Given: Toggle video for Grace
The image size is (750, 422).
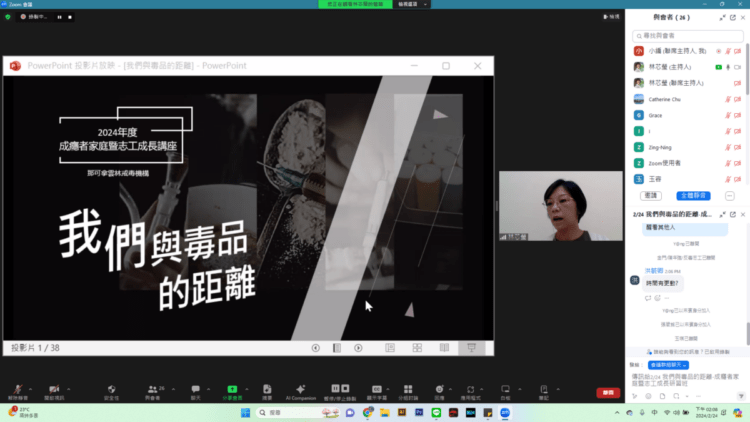Looking at the screenshot, I should point(738,115).
